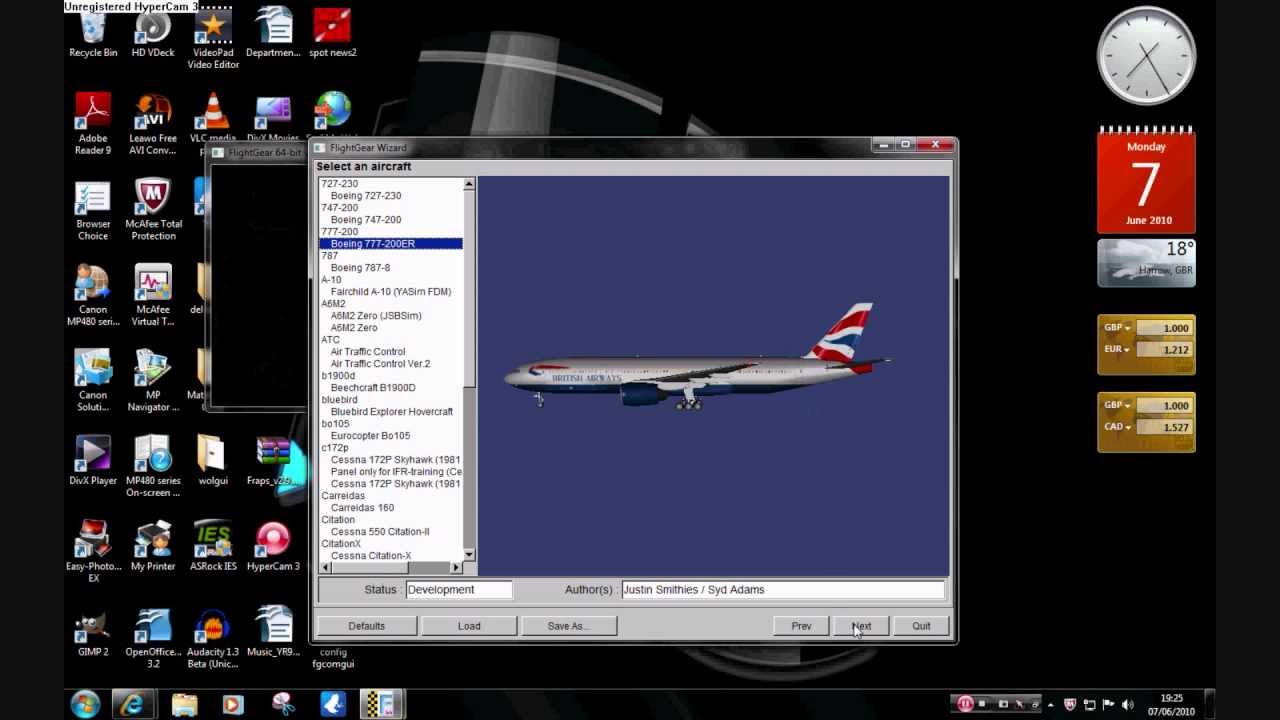Click the 1.527 CAD value field
Viewport: 1280px width, 720px height.
[1165, 427]
